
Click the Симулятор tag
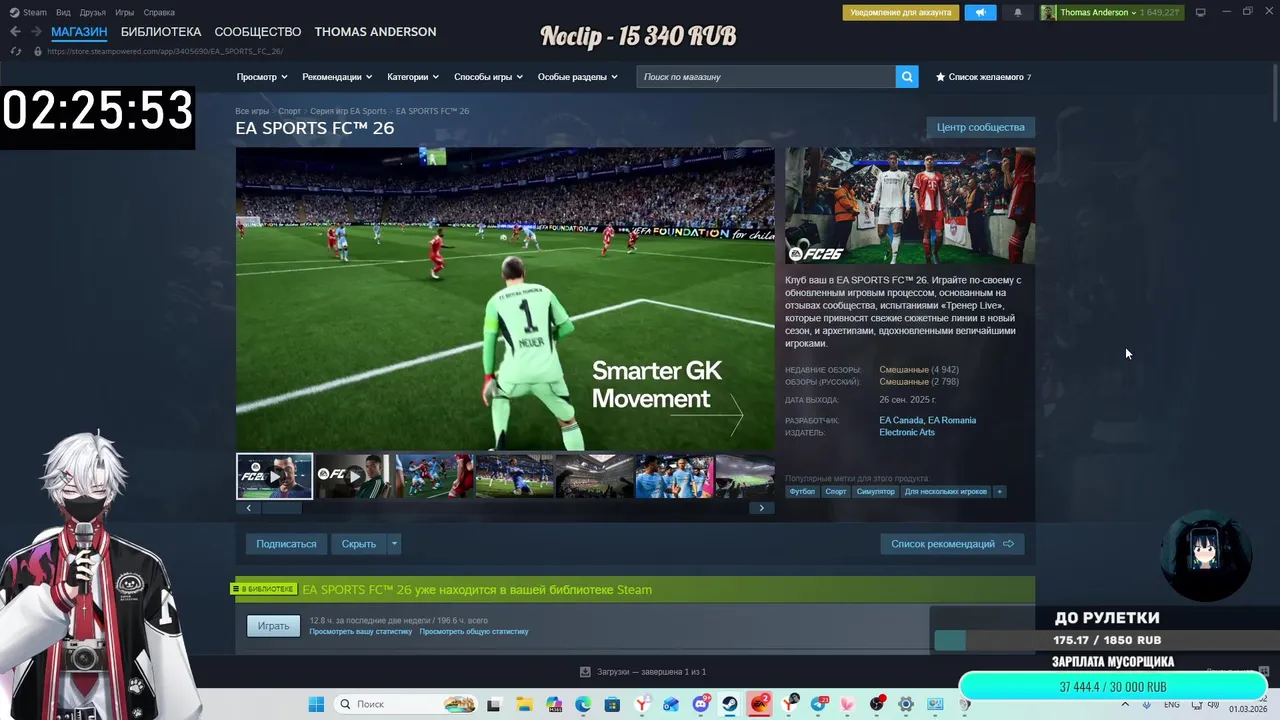pyautogui.click(x=875, y=492)
